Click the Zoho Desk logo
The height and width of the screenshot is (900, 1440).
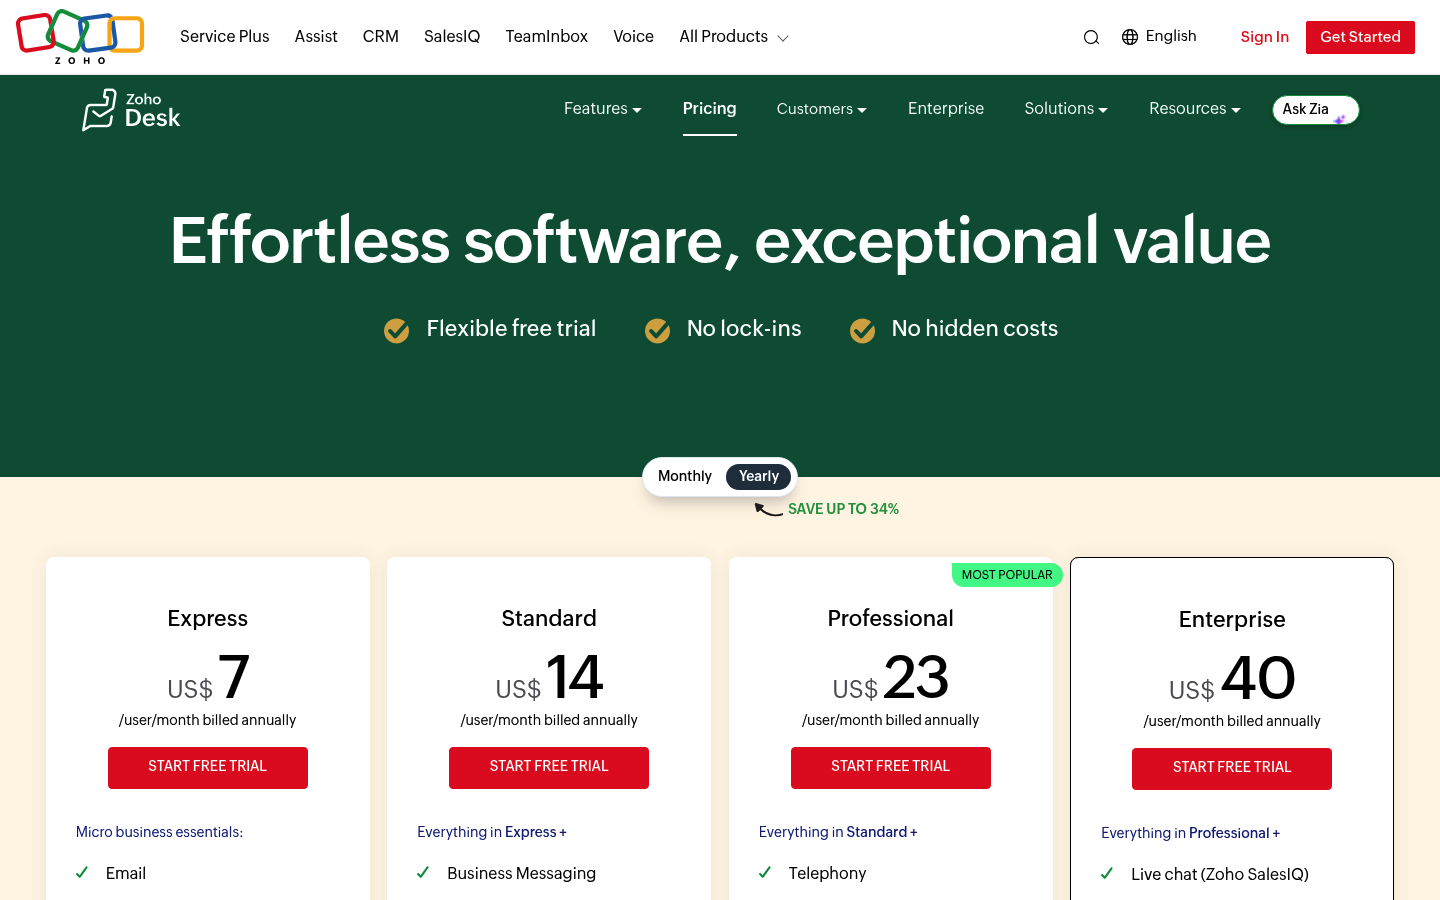pyautogui.click(x=131, y=110)
